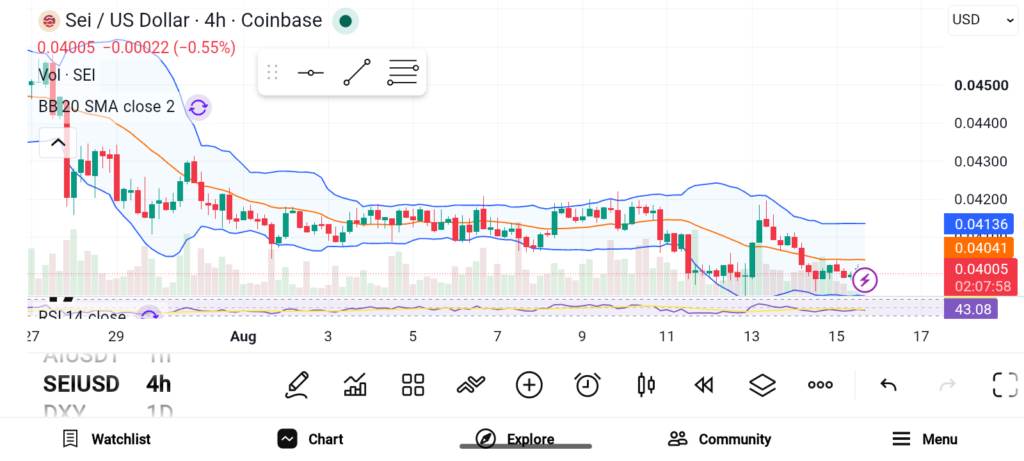1024x461 pixels.
Task: Change the 4h timeframe selector
Action: (158, 384)
